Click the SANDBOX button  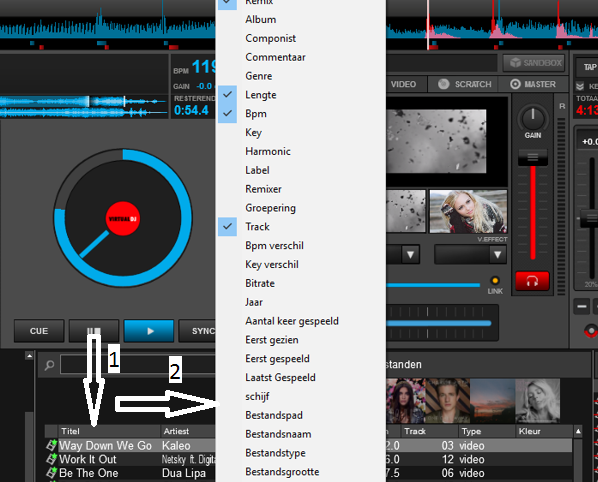(x=534, y=63)
